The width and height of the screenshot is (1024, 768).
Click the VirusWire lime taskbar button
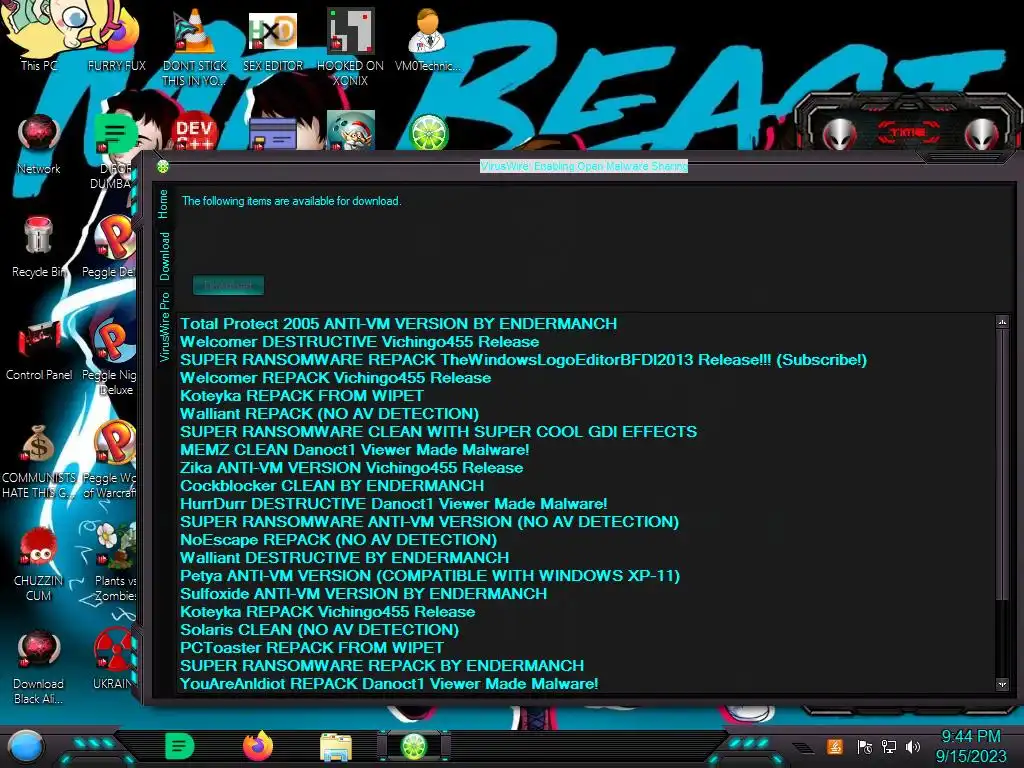click(x=414, y=746)
